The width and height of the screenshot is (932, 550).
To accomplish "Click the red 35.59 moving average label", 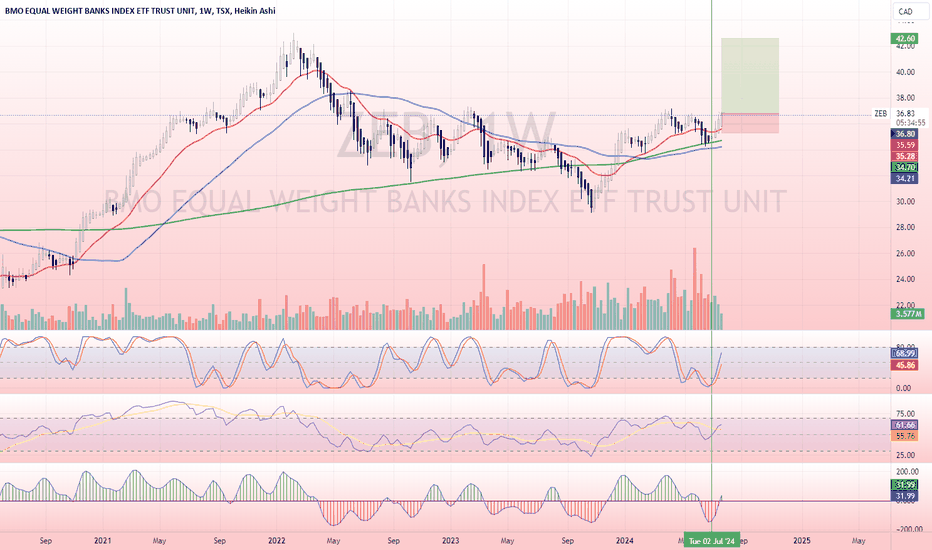I will pos(905,145).
